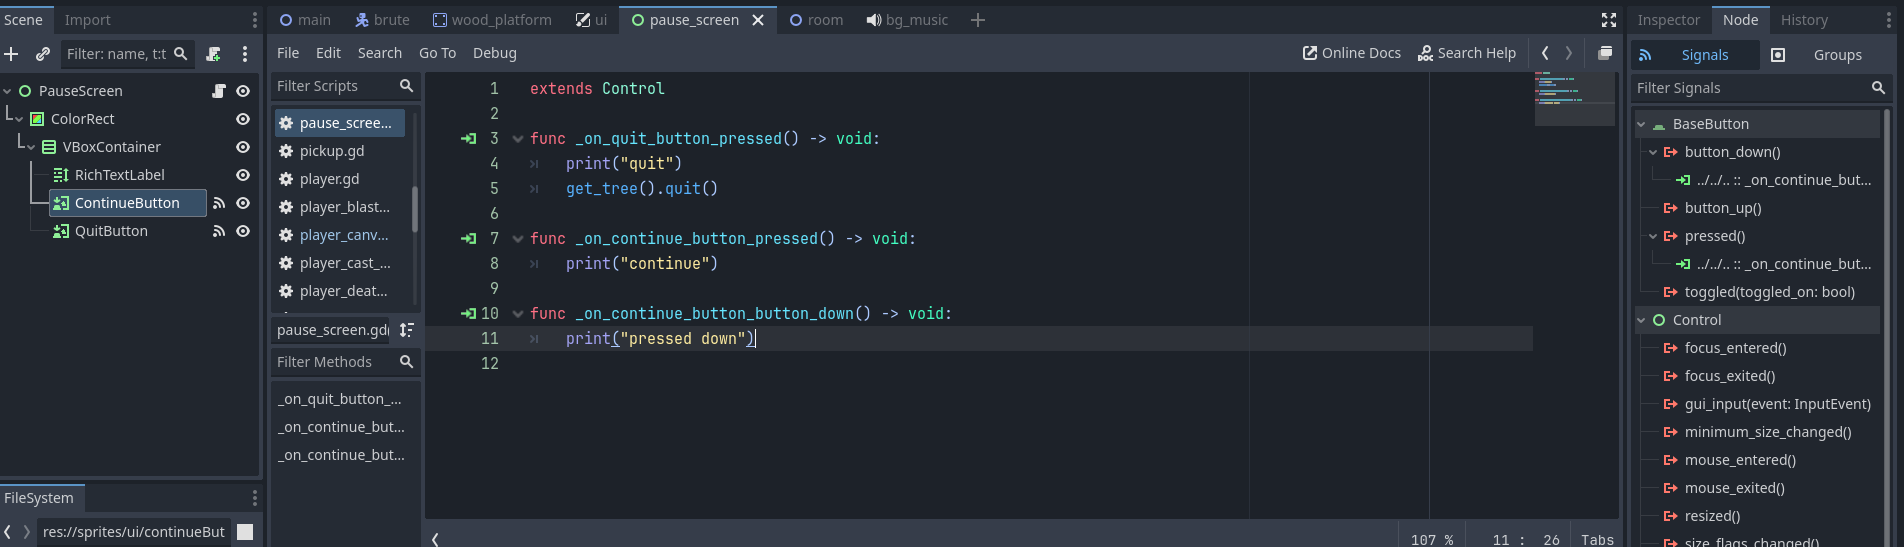This screenshot has width=1904, height=547.
Task: Toggle scripts panel arrow at editor bottom
Action: tap(435, 540)
